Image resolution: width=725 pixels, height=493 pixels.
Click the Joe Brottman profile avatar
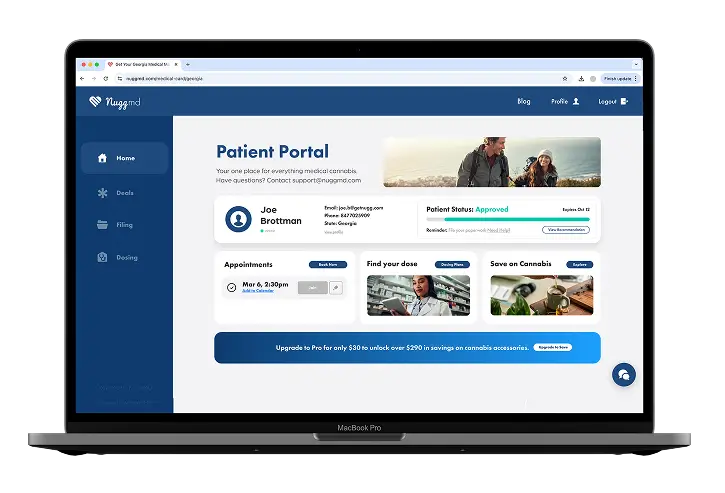click(238, 219)
